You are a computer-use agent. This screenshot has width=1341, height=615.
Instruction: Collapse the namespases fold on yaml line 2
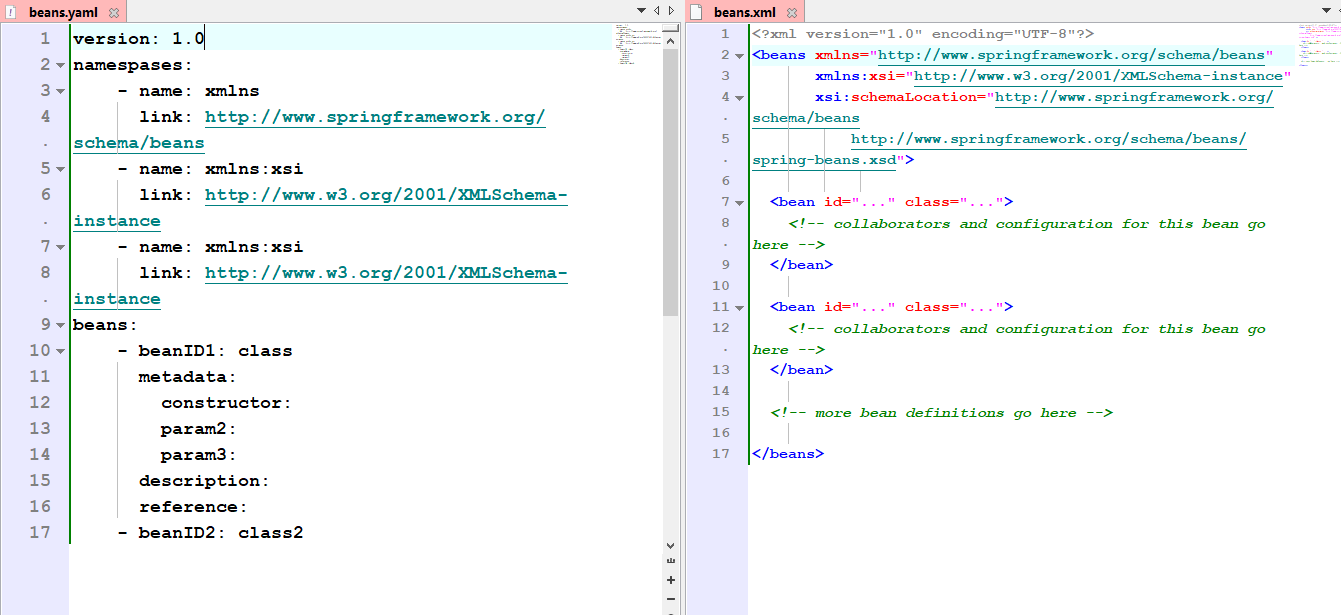61,65
